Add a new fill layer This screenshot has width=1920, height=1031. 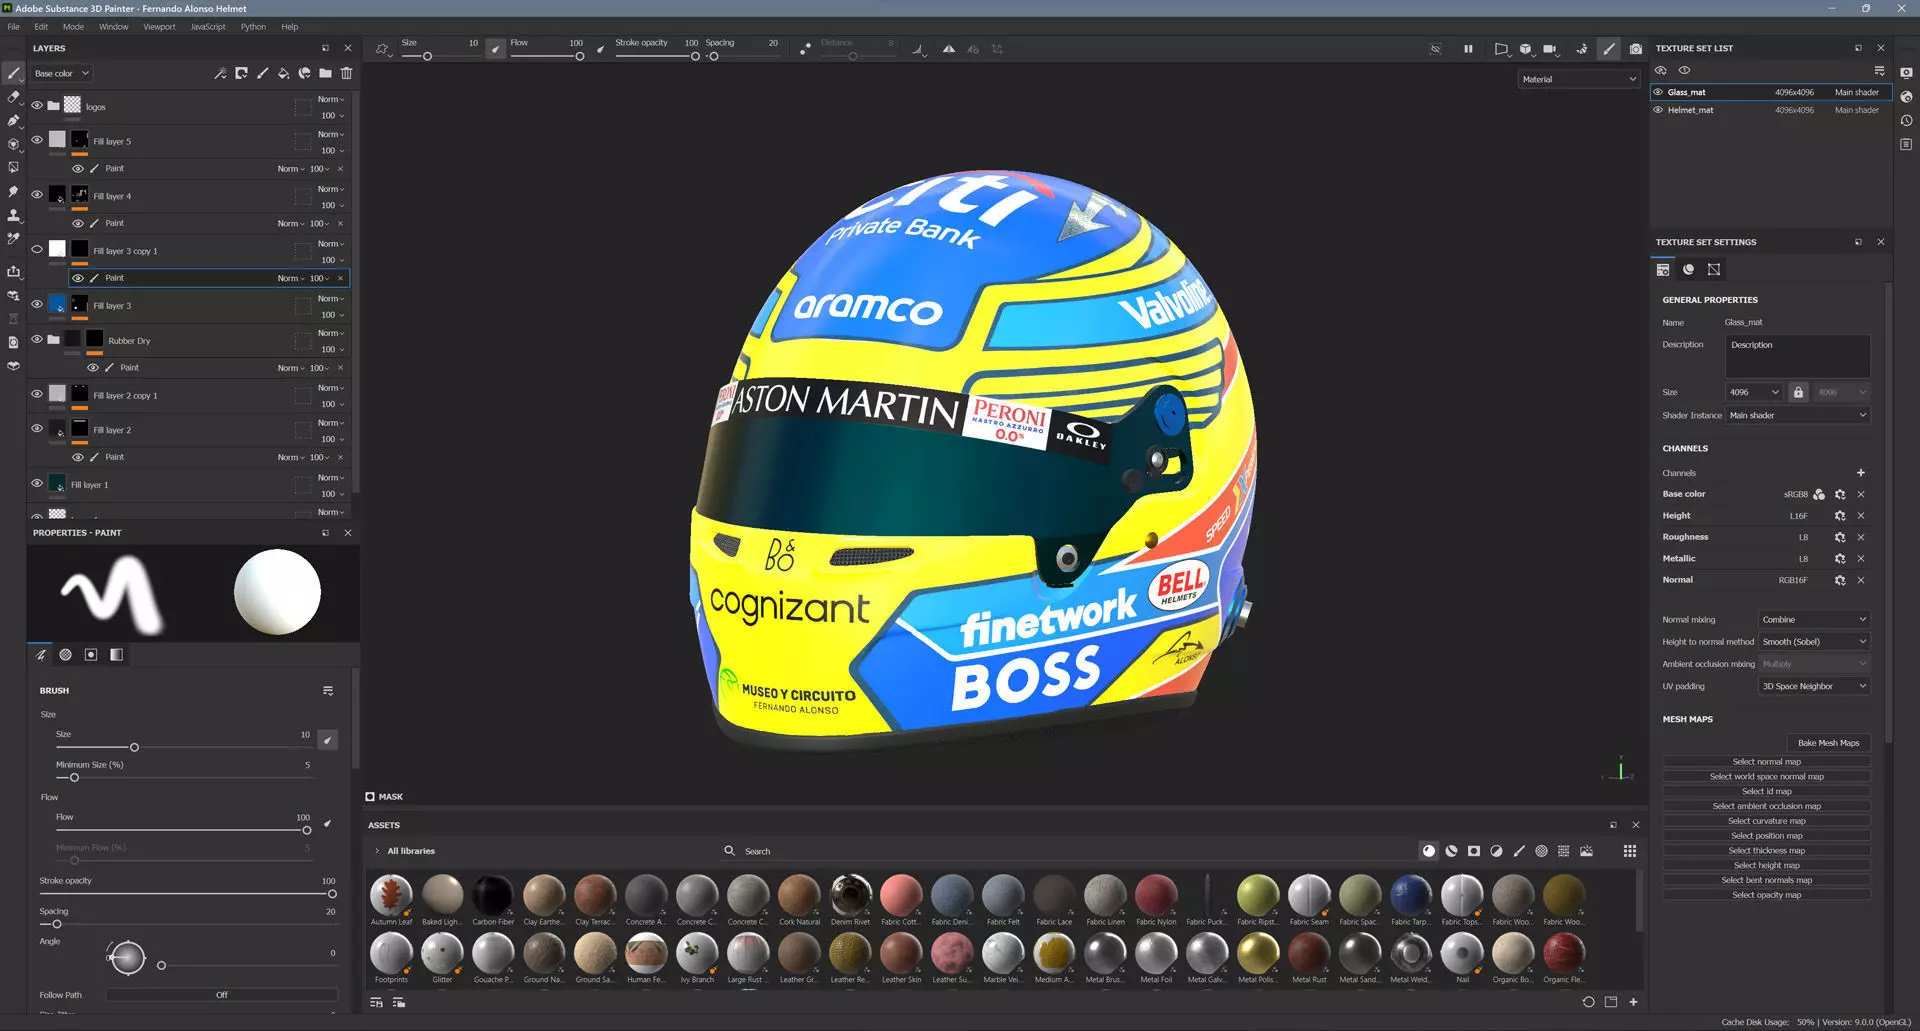pyautogui.click(x=283, y=73)
